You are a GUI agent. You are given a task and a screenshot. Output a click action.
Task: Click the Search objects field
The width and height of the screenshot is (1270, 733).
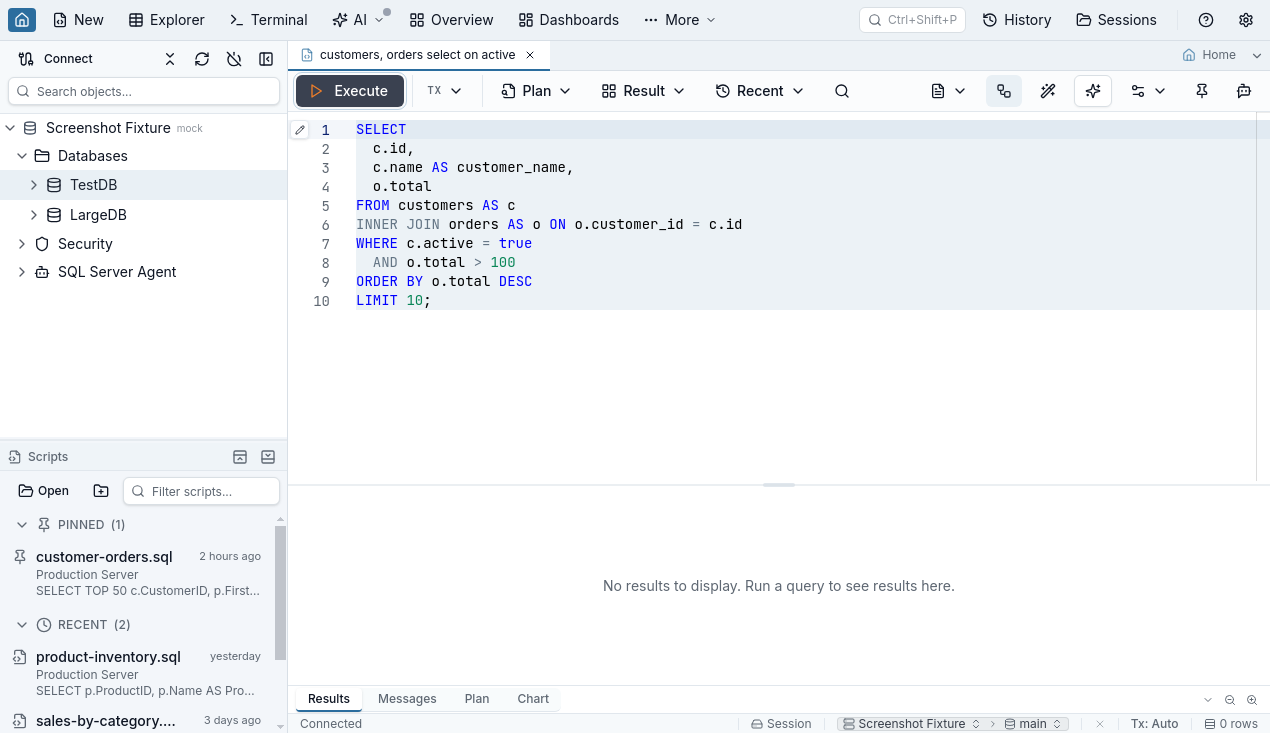pyautogui.click(x=144, y=91)
